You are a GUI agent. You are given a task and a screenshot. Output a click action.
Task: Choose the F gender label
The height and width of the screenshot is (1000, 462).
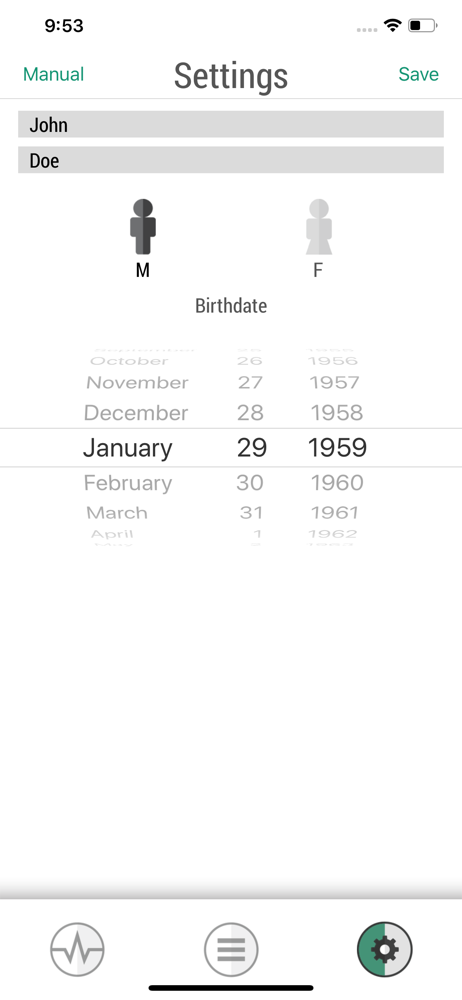coord(318,270)
